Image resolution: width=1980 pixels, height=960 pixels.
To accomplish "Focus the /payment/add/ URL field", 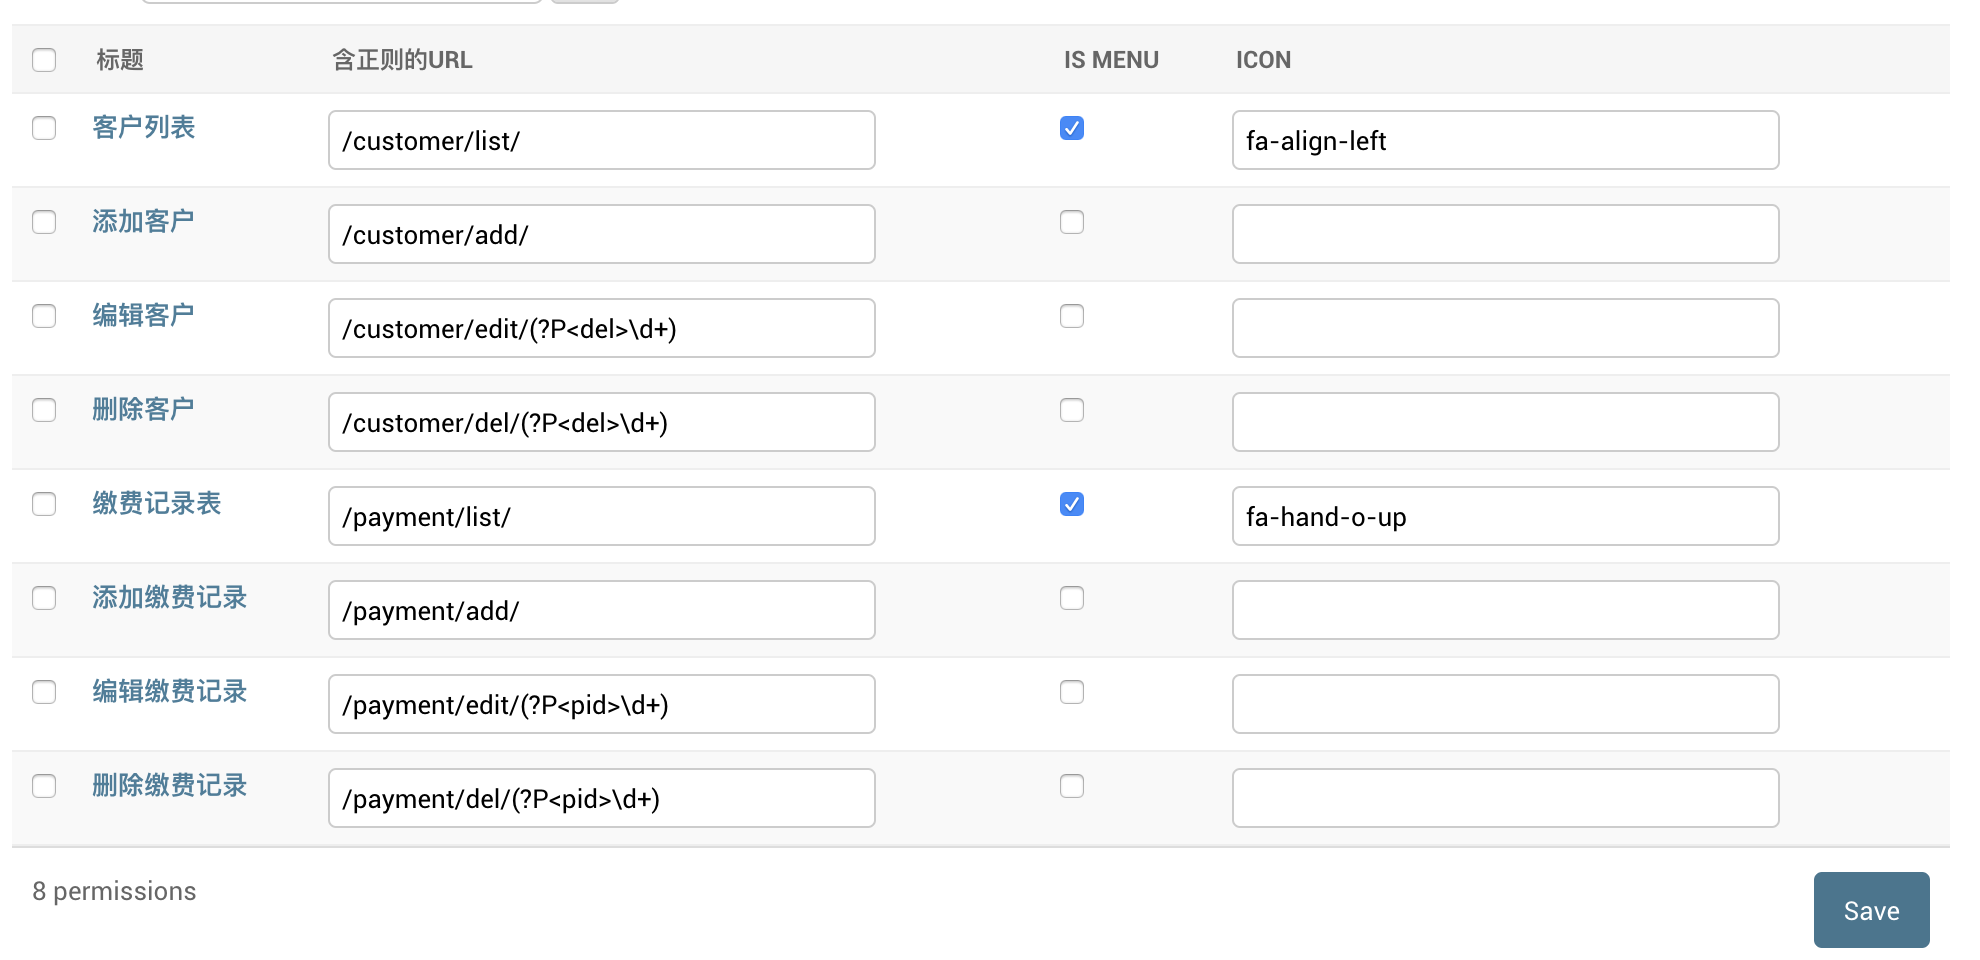I will 601,611.
